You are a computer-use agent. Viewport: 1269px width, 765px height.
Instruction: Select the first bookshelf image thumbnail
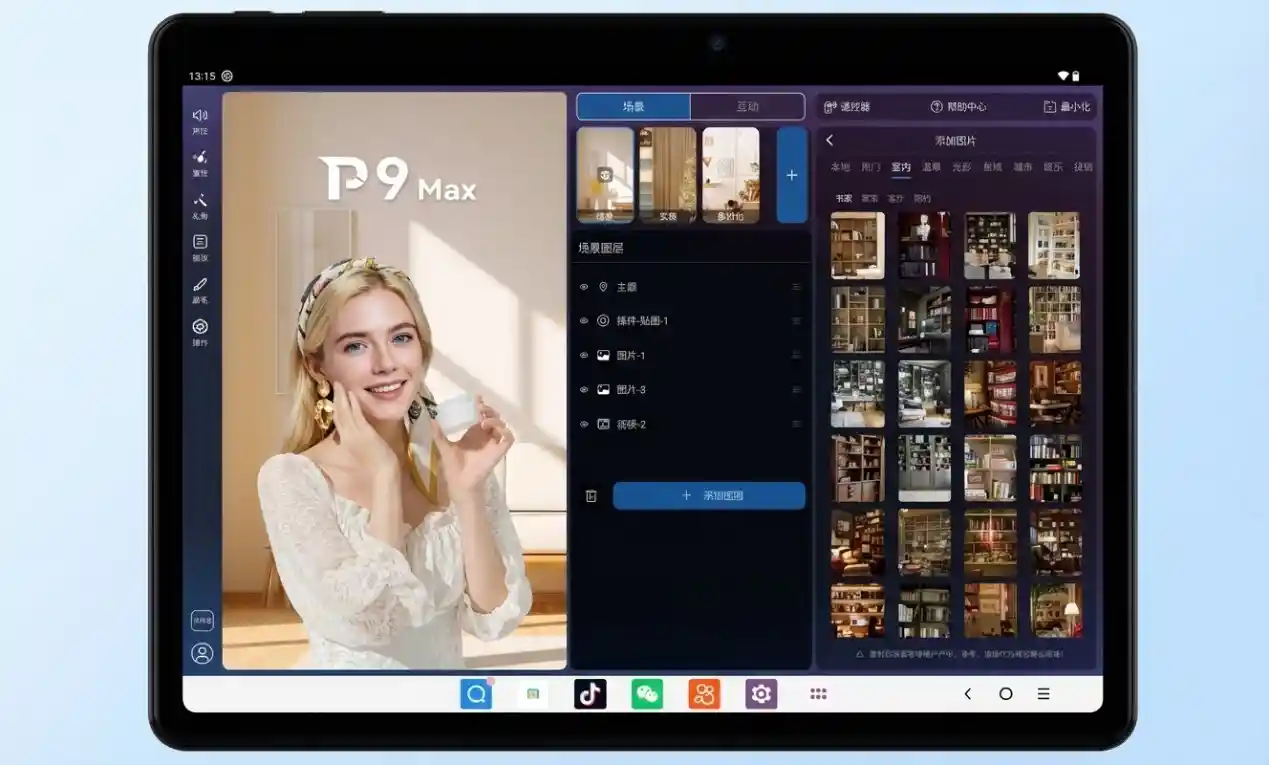tap(857, 245)
